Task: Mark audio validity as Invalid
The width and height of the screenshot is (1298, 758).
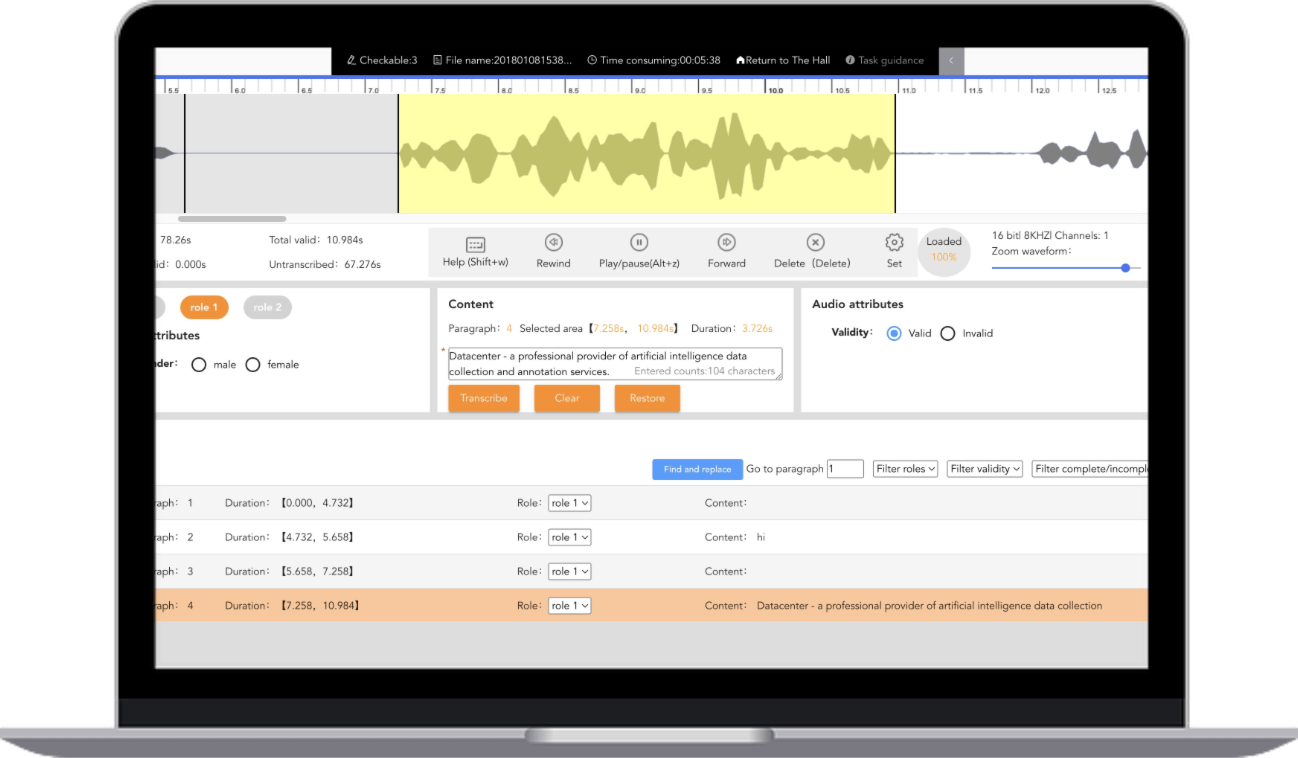Action: point(948,334)
